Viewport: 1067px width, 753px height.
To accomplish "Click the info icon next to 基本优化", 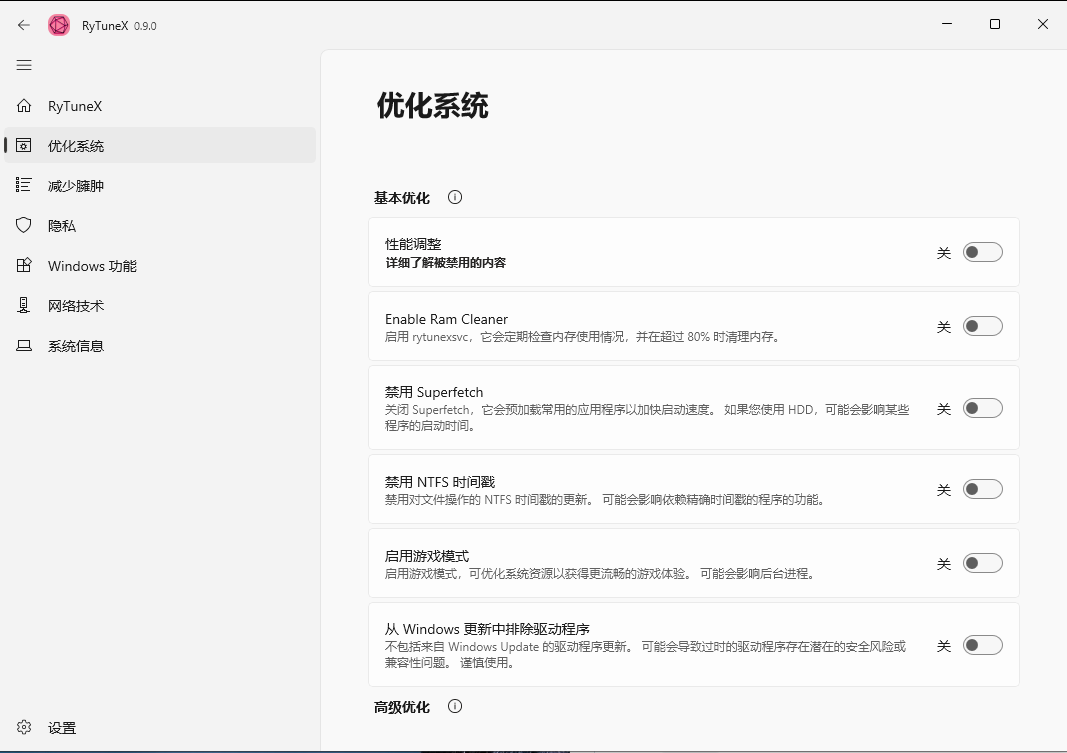I will click(455, 197).
